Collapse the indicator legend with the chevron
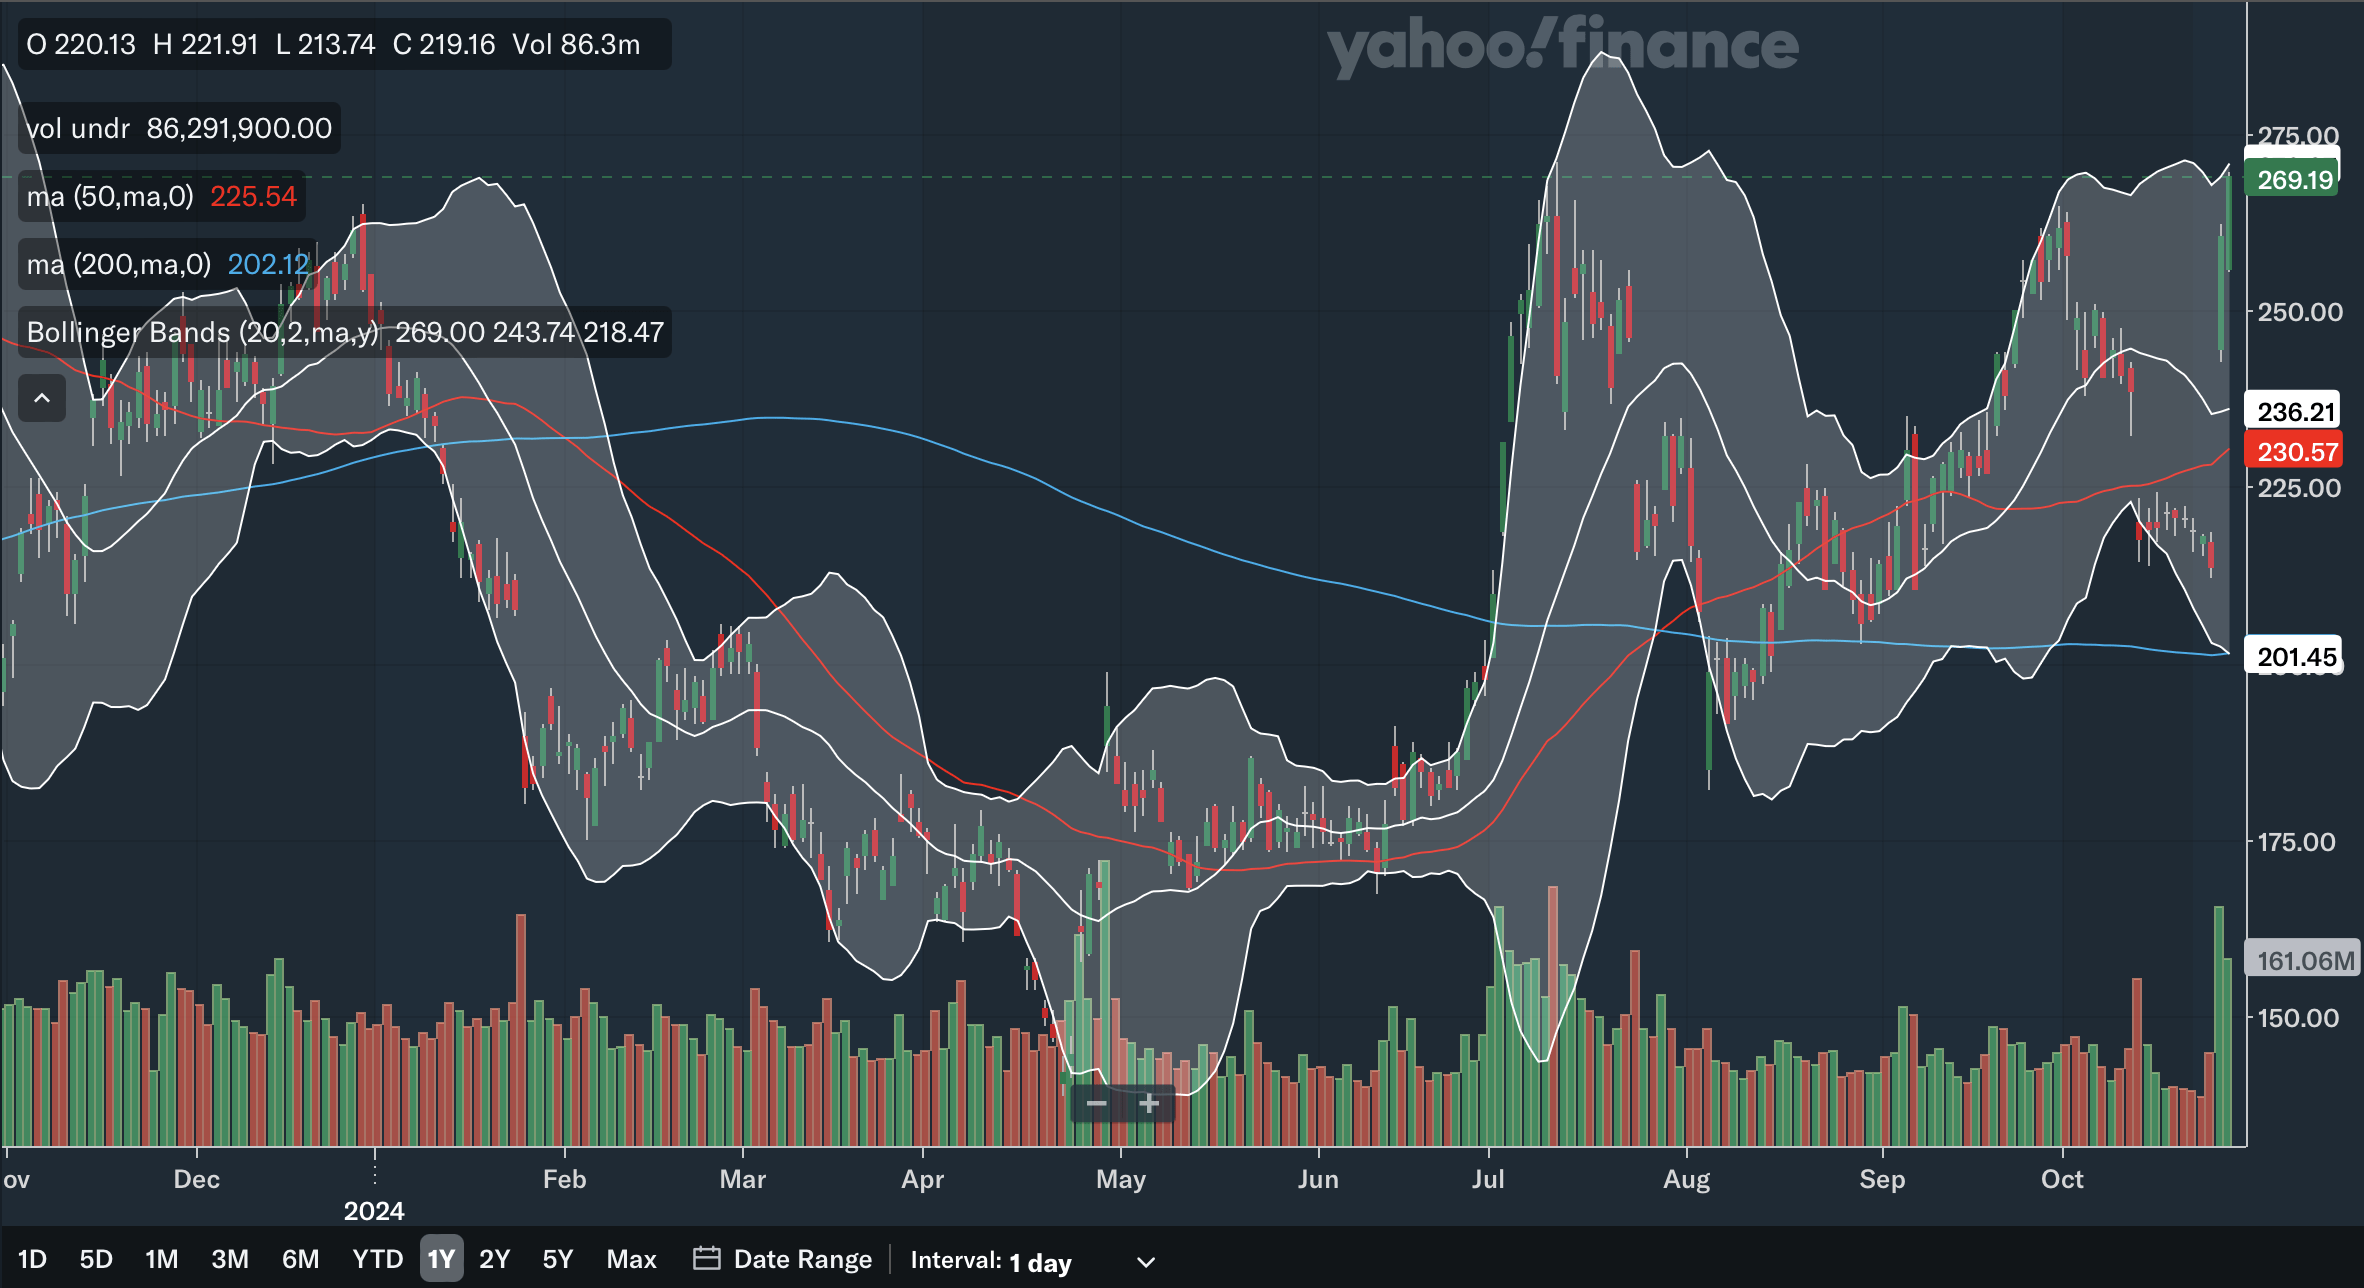 (x=42, y=398)
